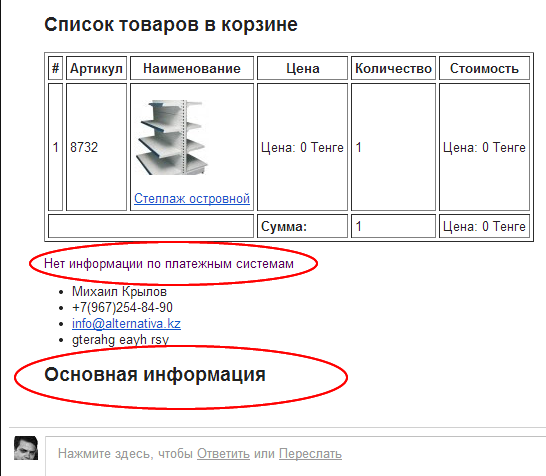
Task: Select the Наименование column header
Action: [x=192, y=68]
